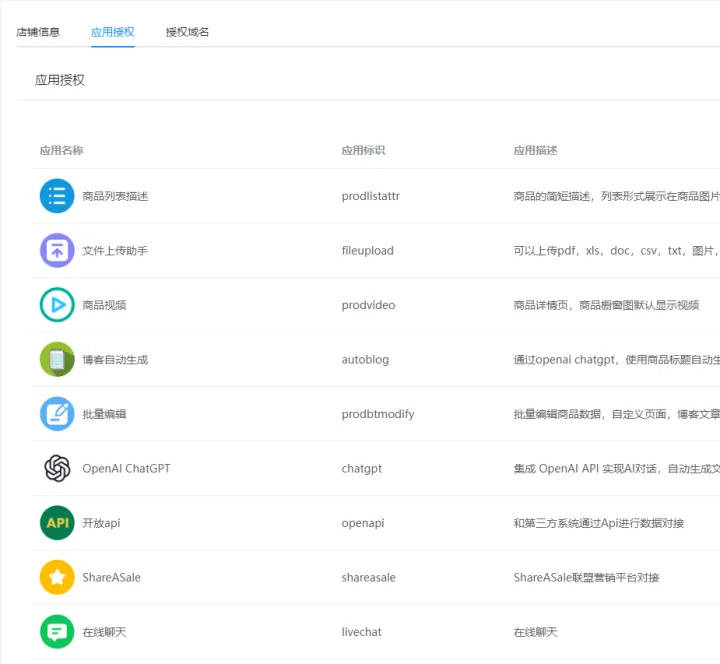
Task: Click the 商品列表描述 app name
Action: pyautogui.click(x=115, y=196)
